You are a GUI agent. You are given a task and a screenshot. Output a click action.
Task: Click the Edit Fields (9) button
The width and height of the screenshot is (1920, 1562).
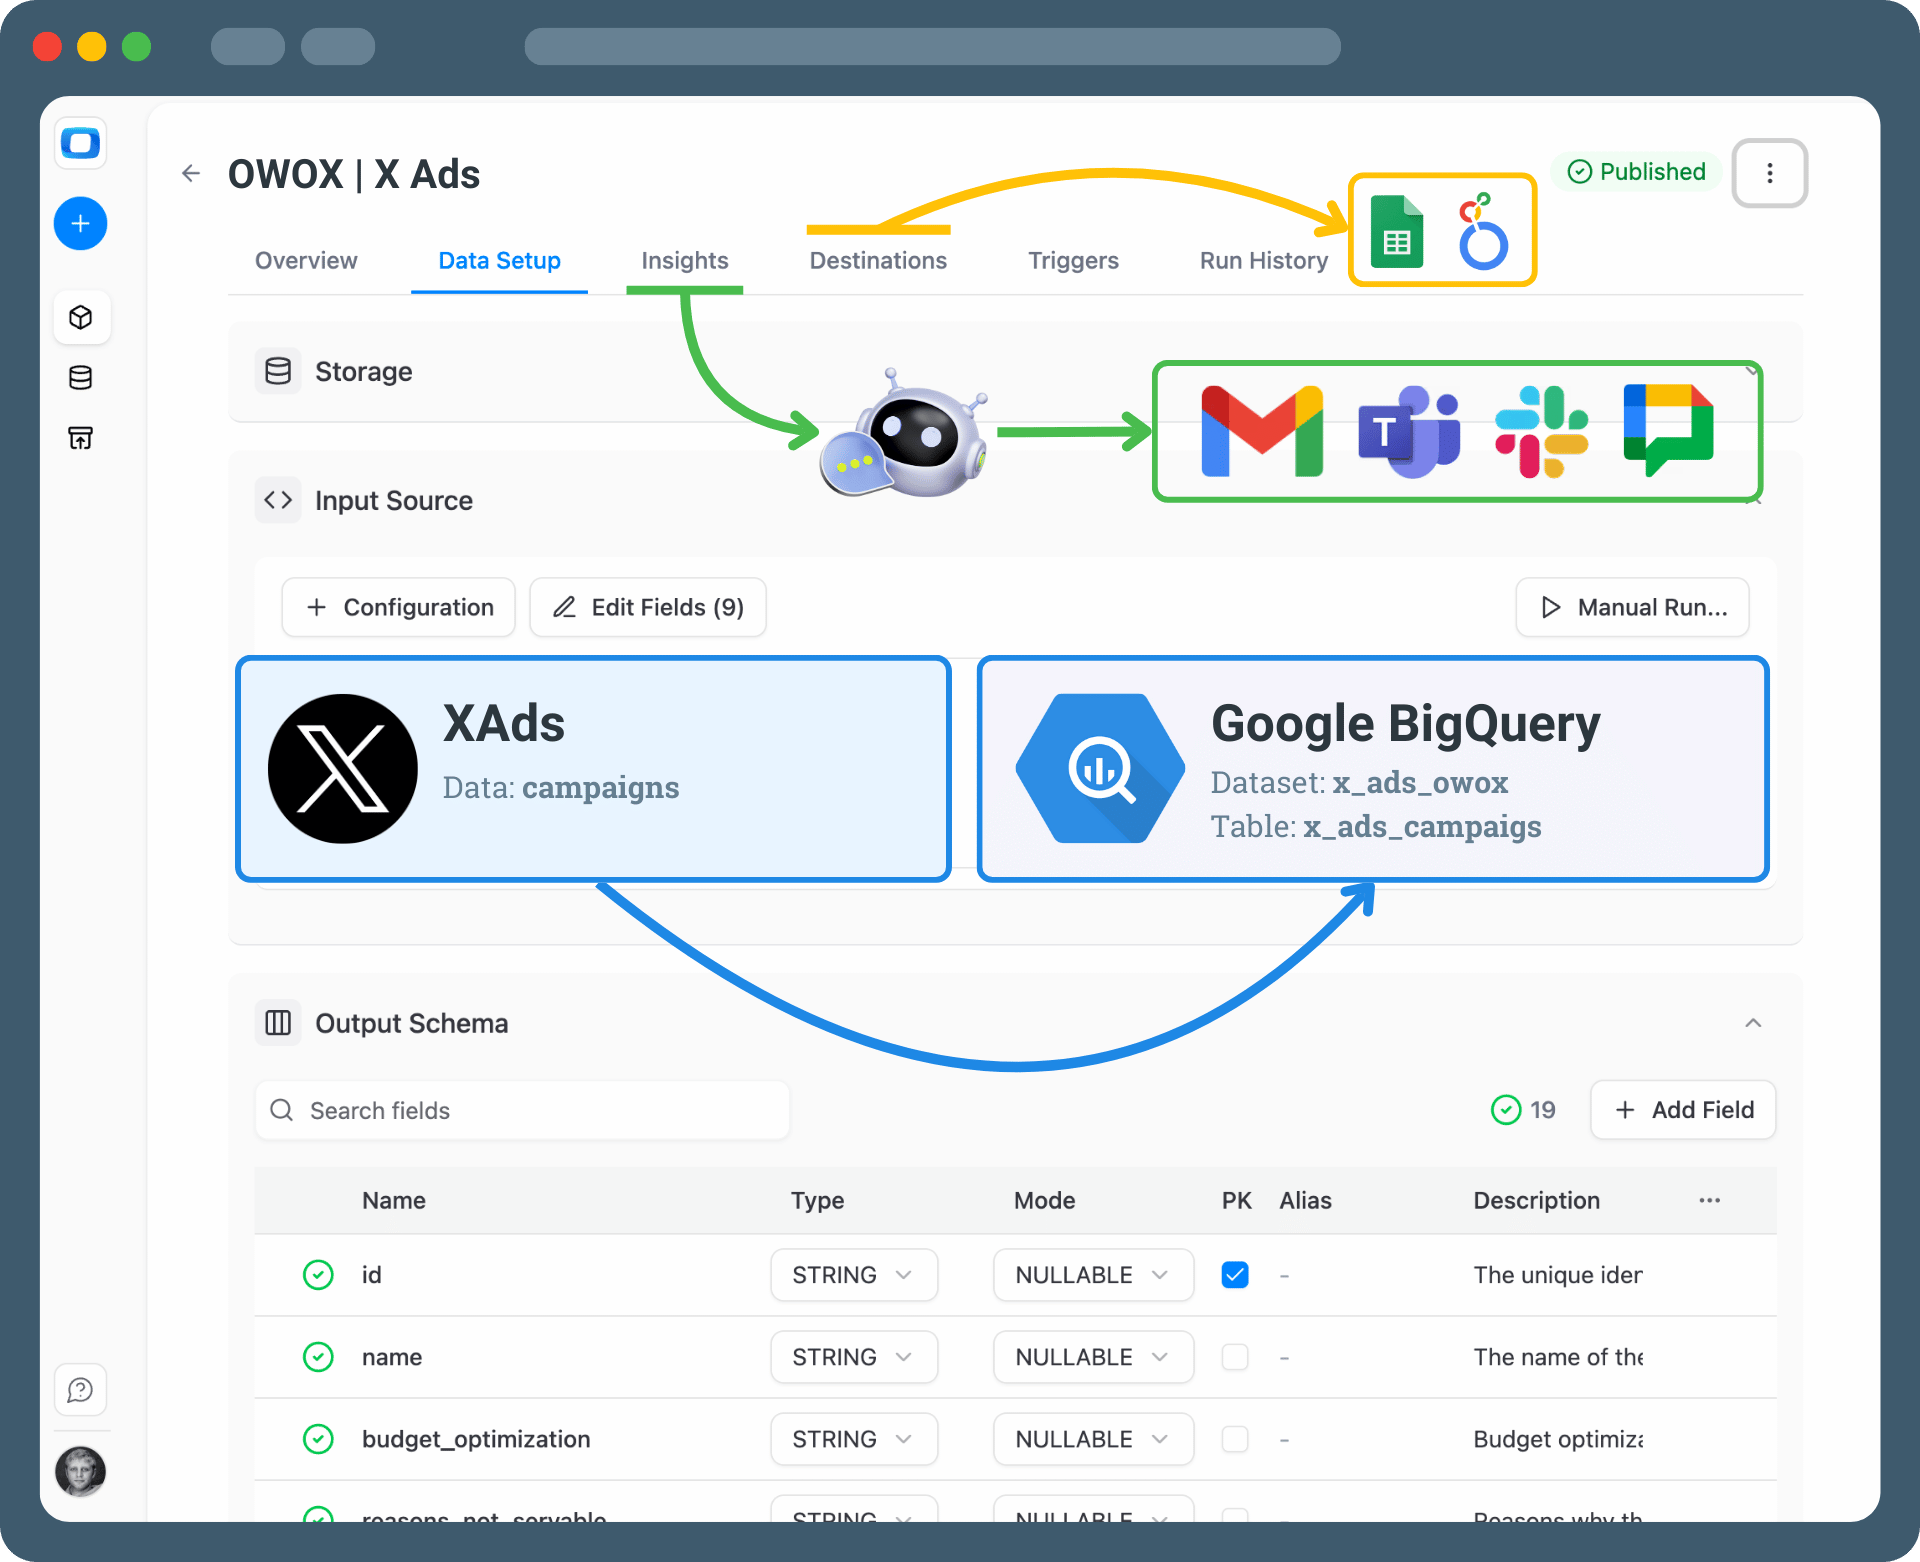coord(648,607)
